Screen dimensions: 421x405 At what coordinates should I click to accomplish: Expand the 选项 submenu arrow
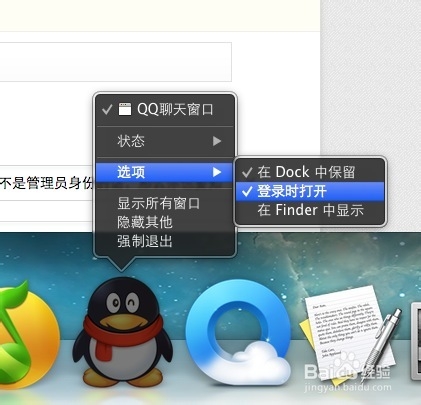217,172
